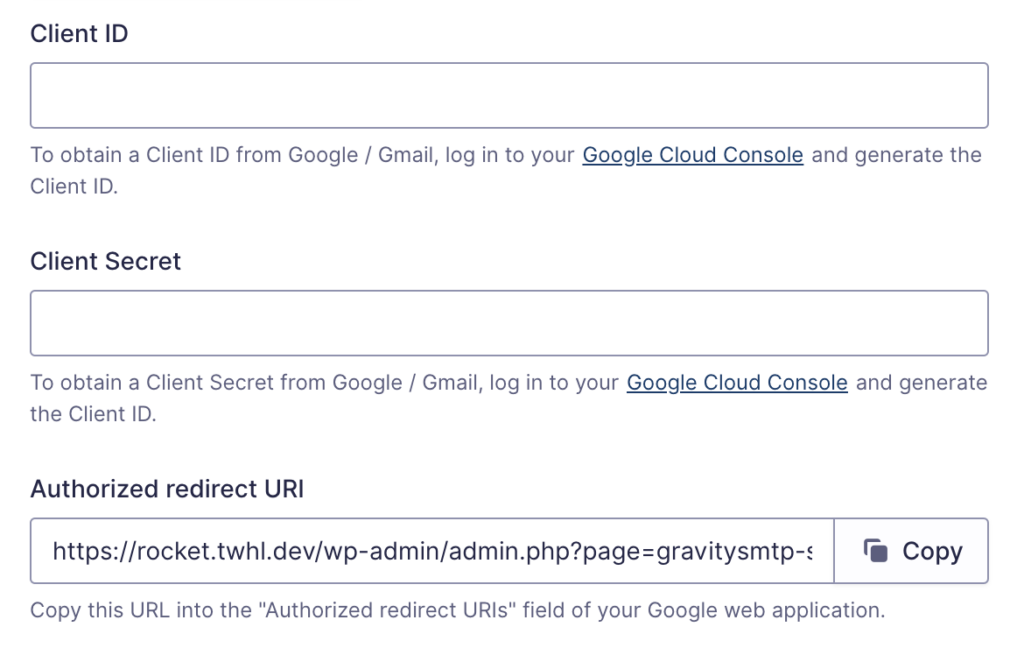Click the URL starting with https://rocket.twhl.dev
The height and width of the screenshot is (655, 1024).
430,550
